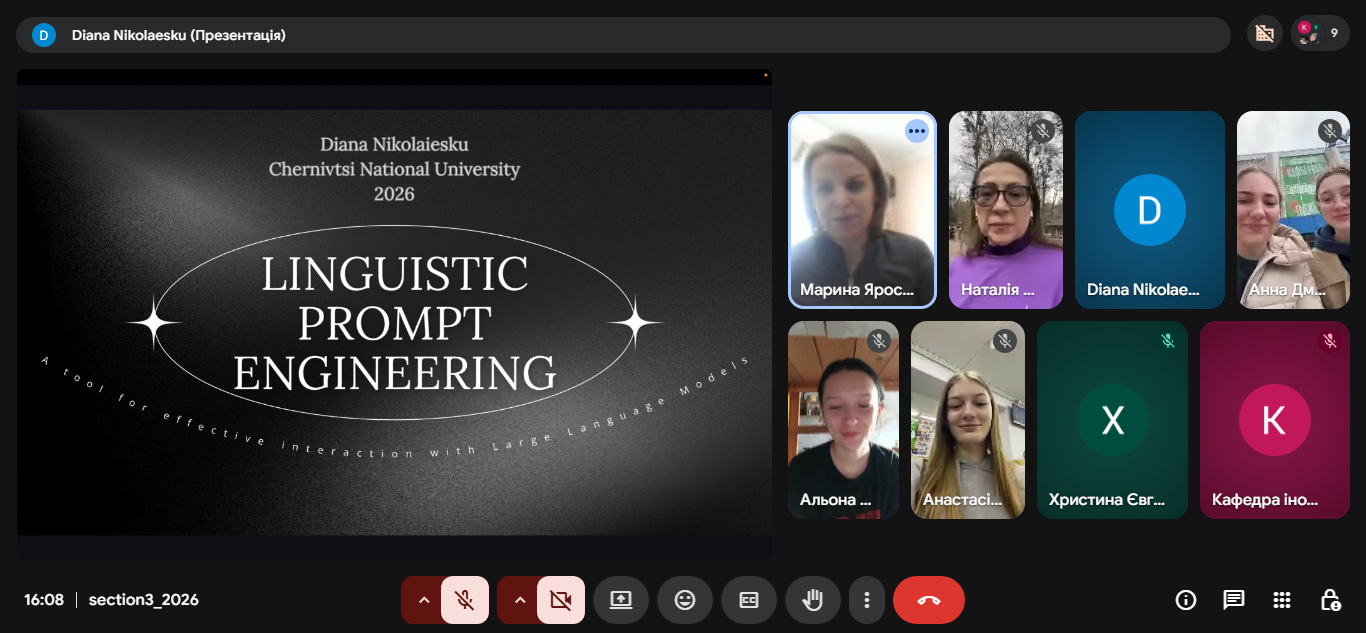Click the K avatar circle in Кафедра's tile

pos(1275,420)
